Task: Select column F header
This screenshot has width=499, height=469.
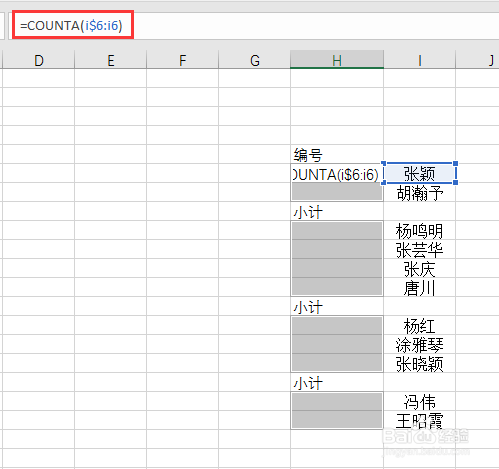Action: (183, 60)
